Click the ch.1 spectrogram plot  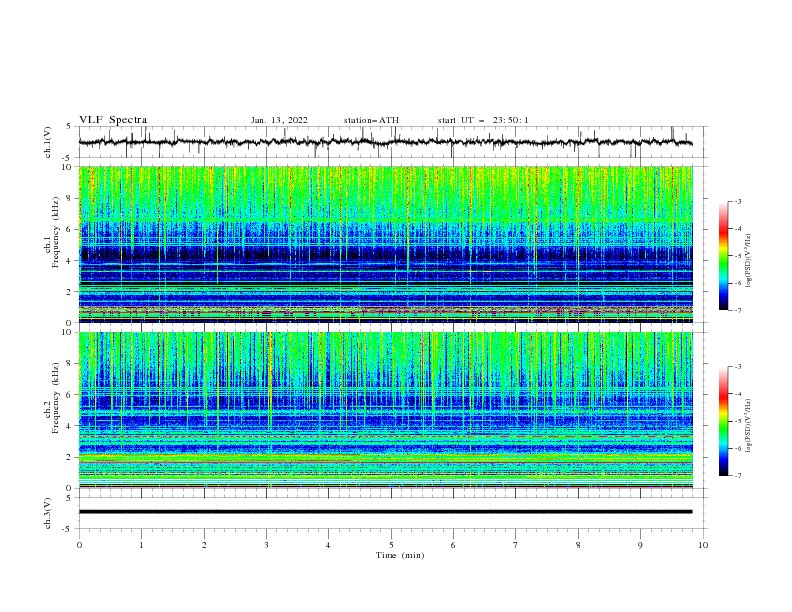click(386, 244)
